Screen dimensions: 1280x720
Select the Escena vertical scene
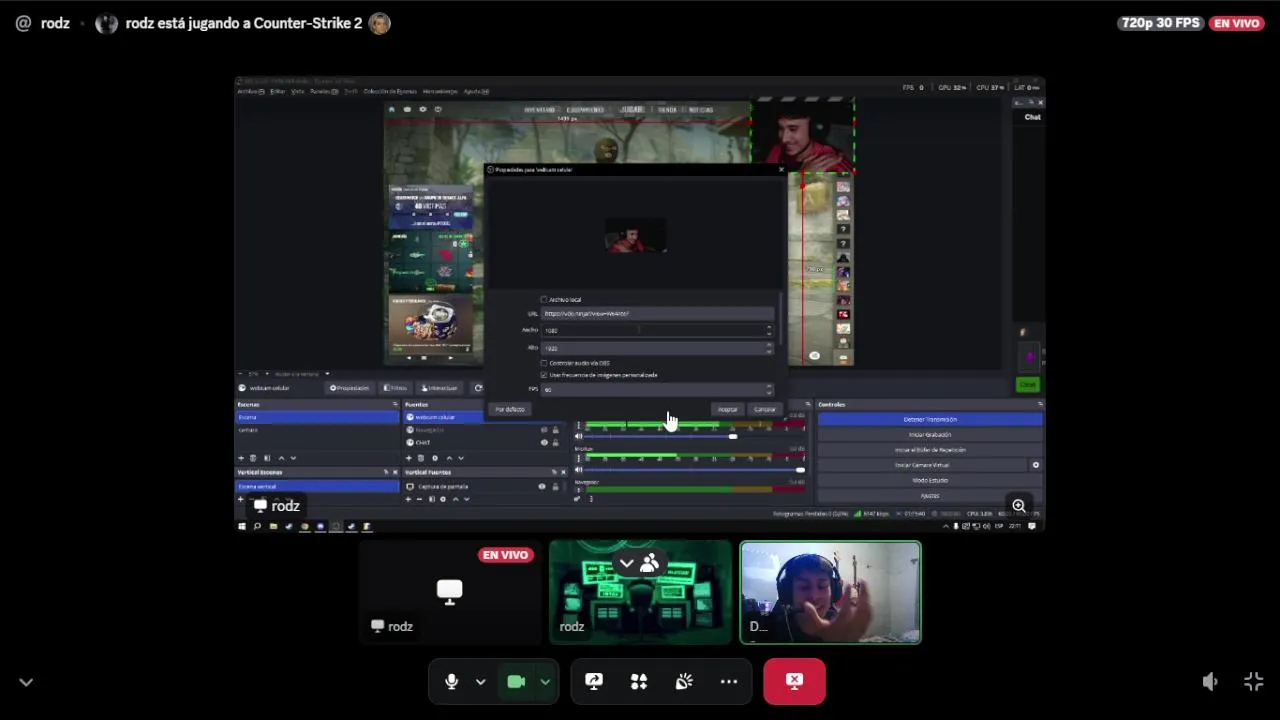point(317,487)
